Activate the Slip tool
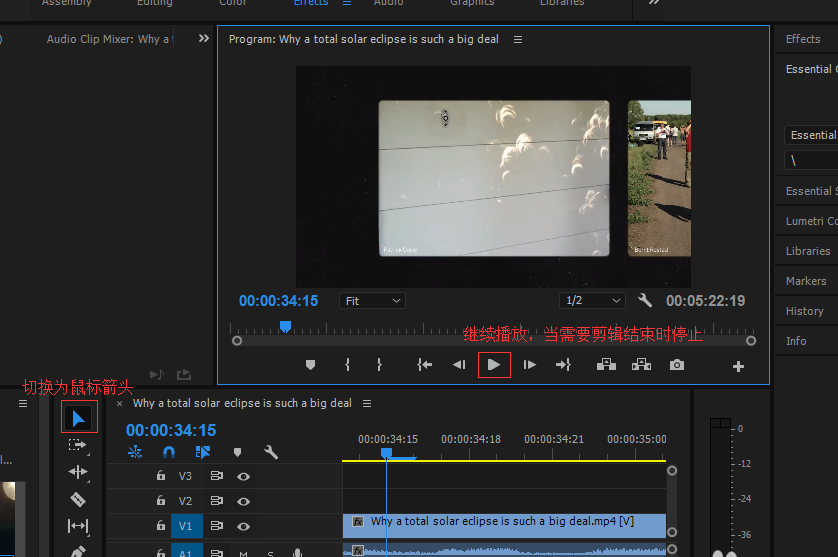 point(78,526)
